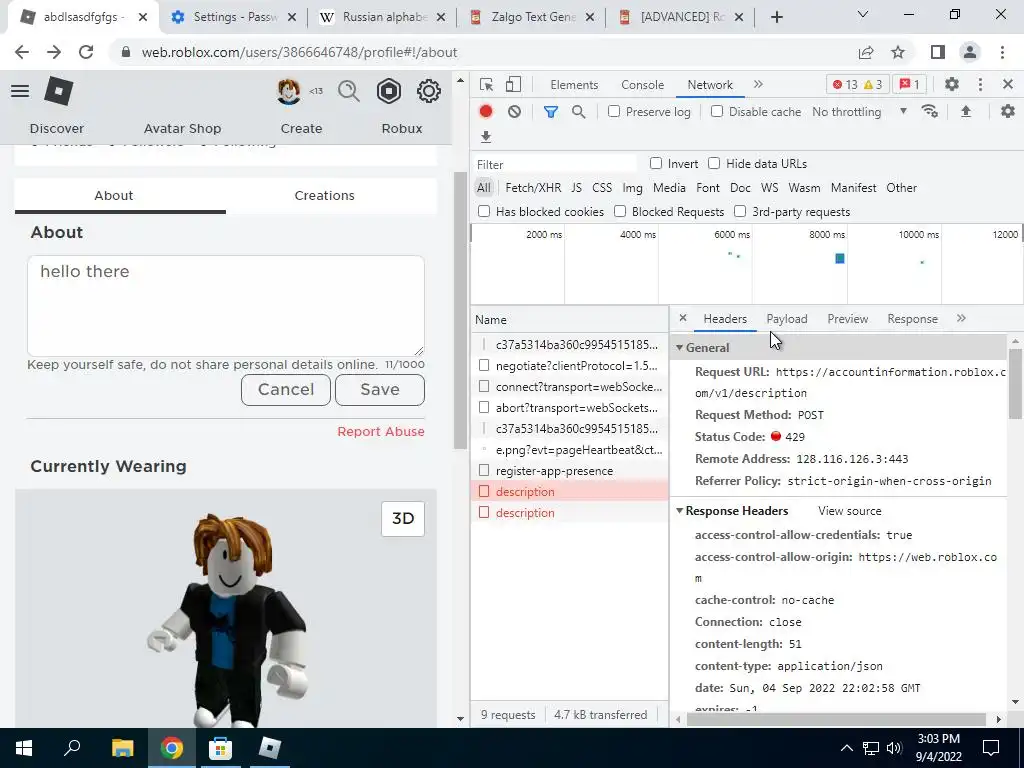Tick checkbox beside negotiate?clientProtocol request
The width and height of the screenshot is (1024, 768).
tap(484, 365)
